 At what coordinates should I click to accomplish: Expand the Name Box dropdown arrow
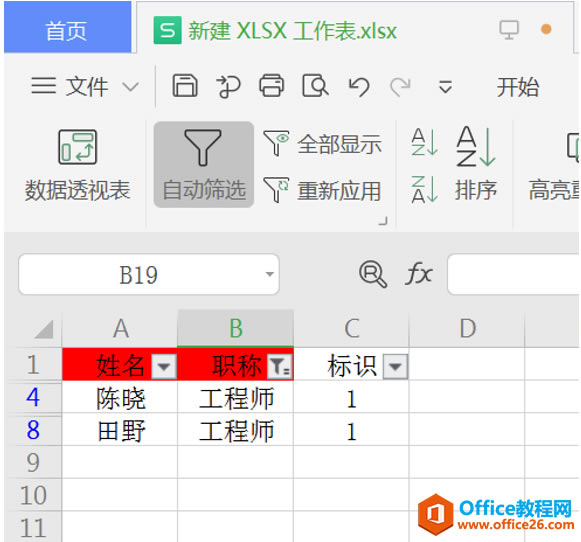click(269, 275)
